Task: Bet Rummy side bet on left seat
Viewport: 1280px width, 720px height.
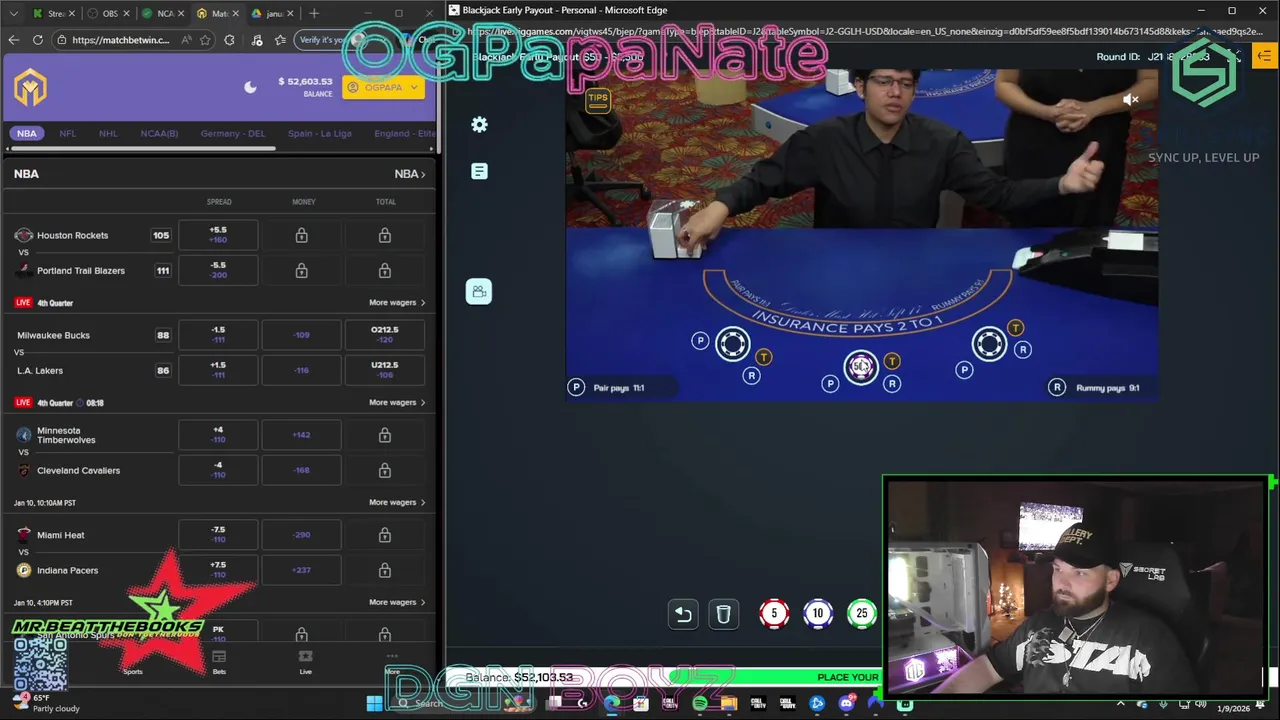Action: click(751, 375)
